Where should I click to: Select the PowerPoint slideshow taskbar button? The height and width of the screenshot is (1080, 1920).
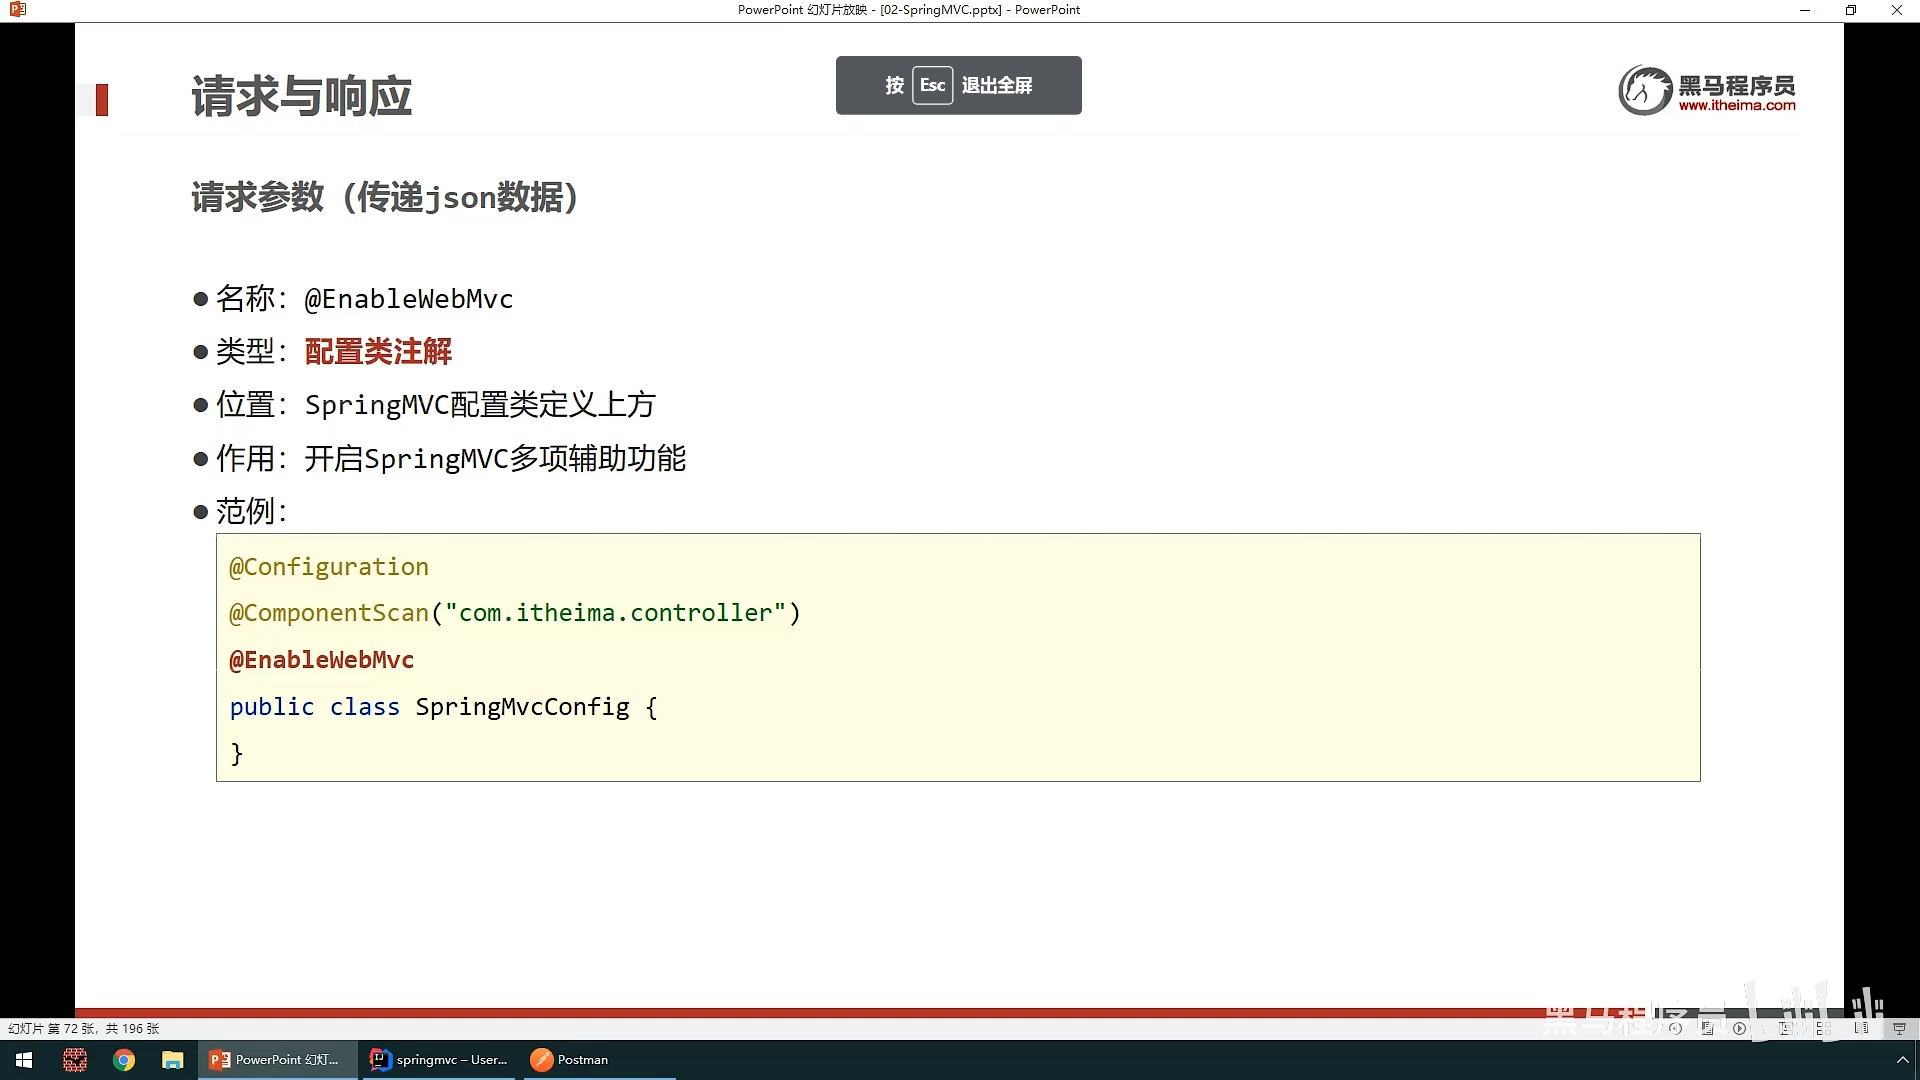tap(275, 1060)
